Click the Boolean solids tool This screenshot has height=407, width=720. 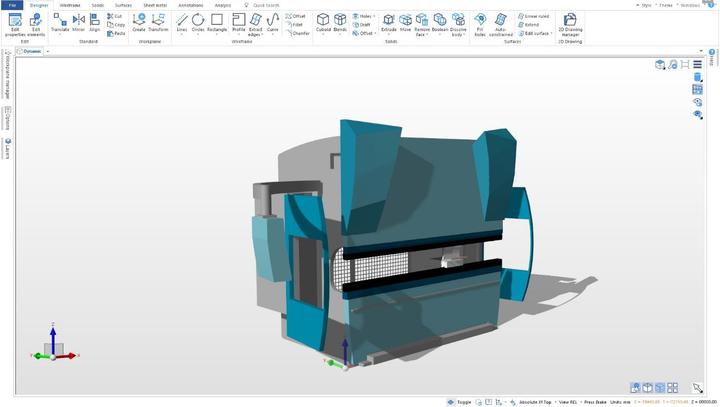pos(440,22)
